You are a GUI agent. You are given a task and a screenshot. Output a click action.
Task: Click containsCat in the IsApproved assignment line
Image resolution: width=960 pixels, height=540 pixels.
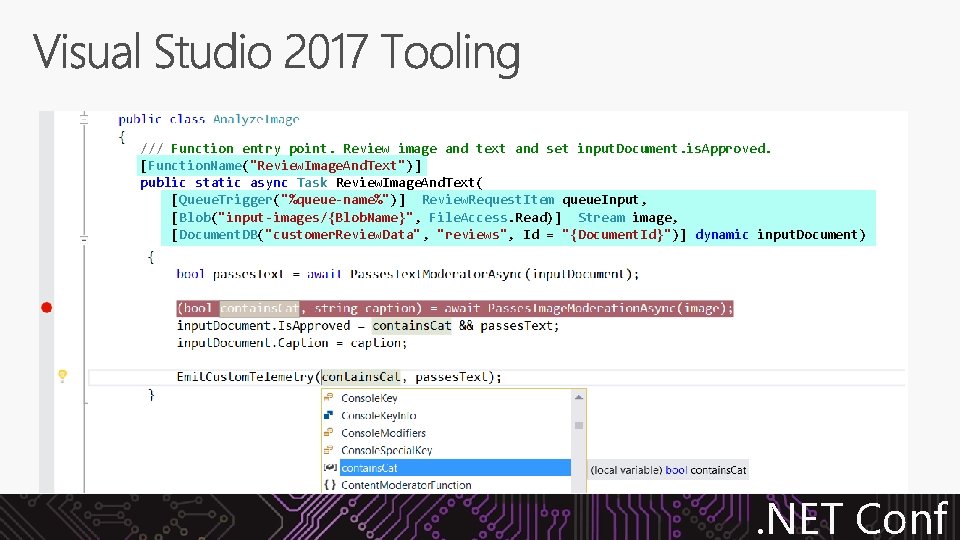click(411, 326)
